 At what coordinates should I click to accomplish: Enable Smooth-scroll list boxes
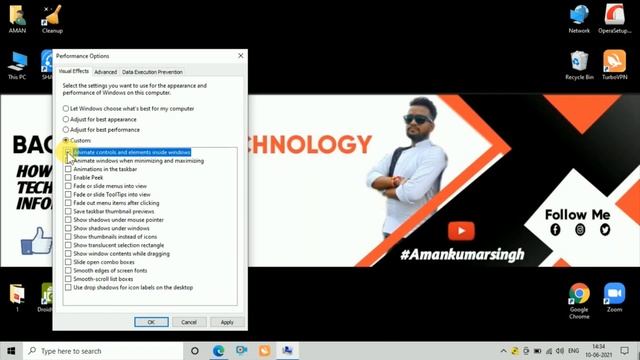(x=68, y=279)
